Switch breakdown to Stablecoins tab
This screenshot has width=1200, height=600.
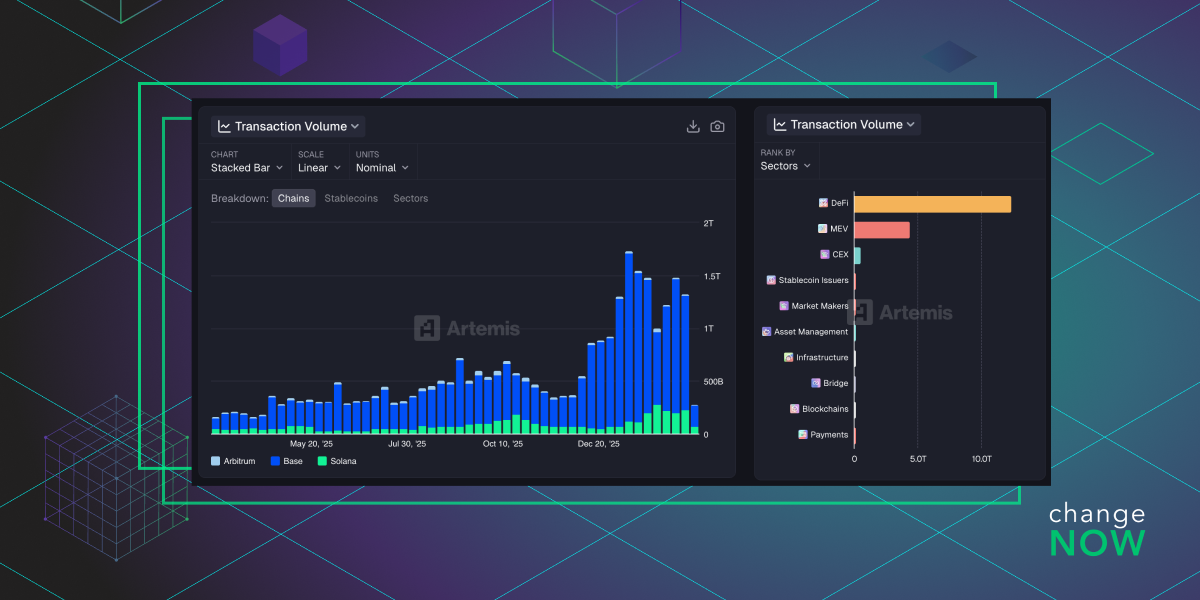pyautogui.click(x=351, y=198)
